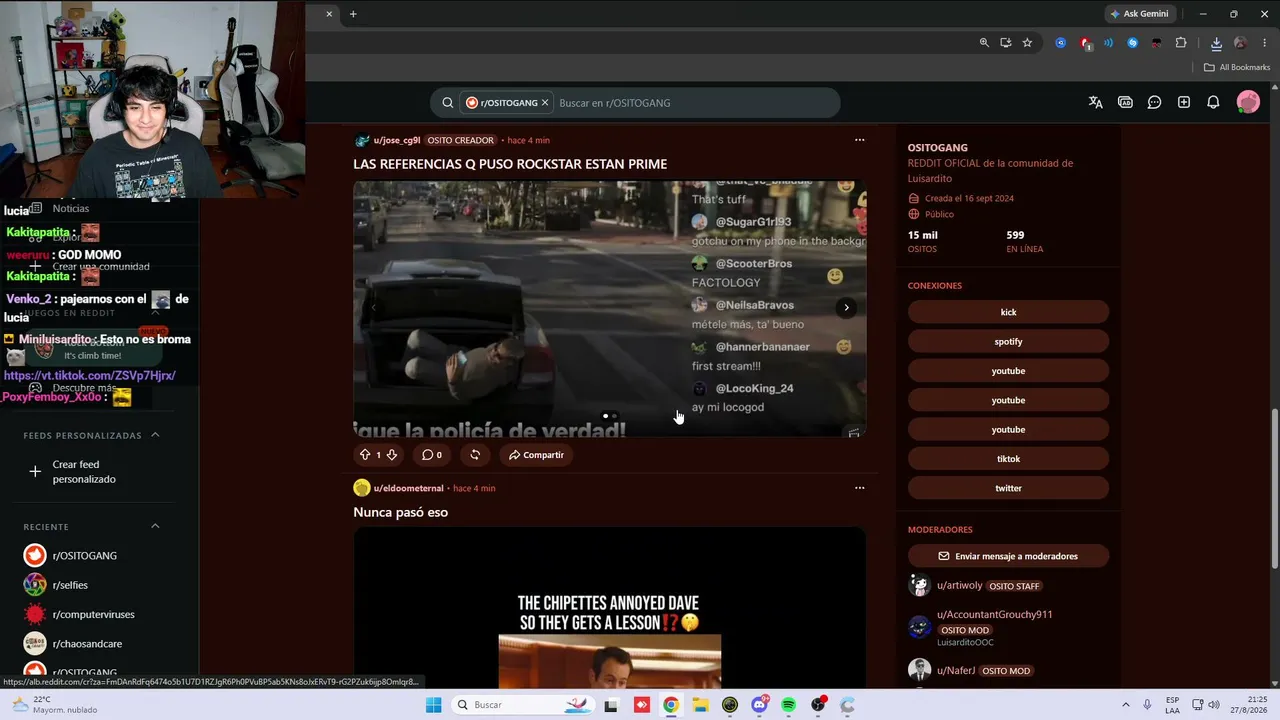The width and height of the screenshot is (1280, 720).
Task: Open r/chaosandcare in recent communities
Action: pyautogui.click(x=88, y=644)
